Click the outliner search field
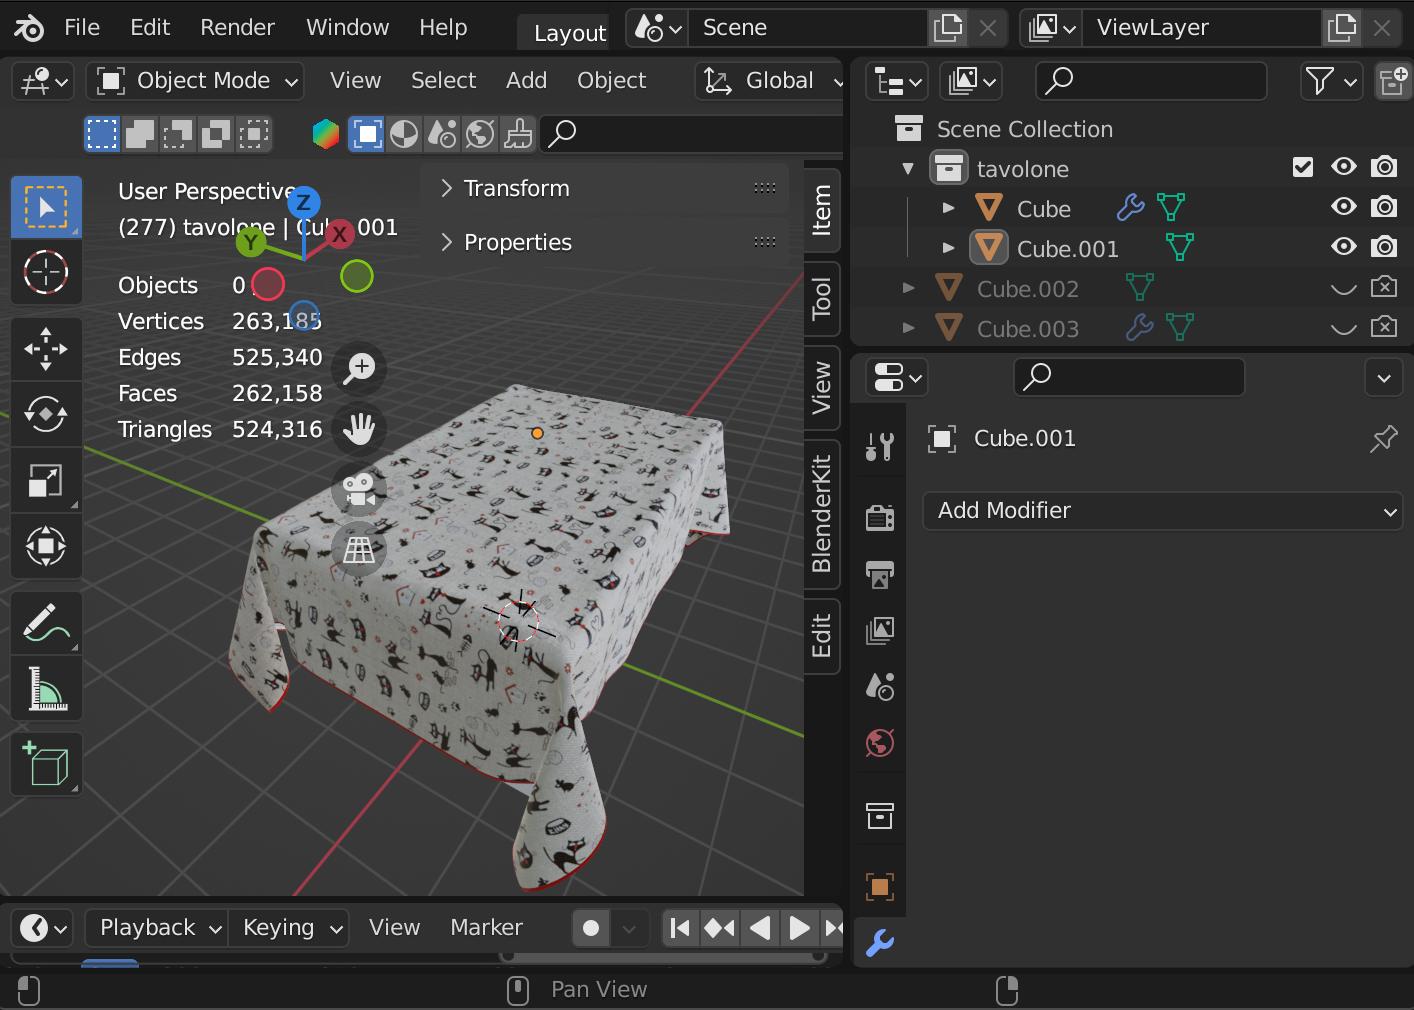The height and width of the screenshot is (1010, 1414). [x=1150, y=81]
